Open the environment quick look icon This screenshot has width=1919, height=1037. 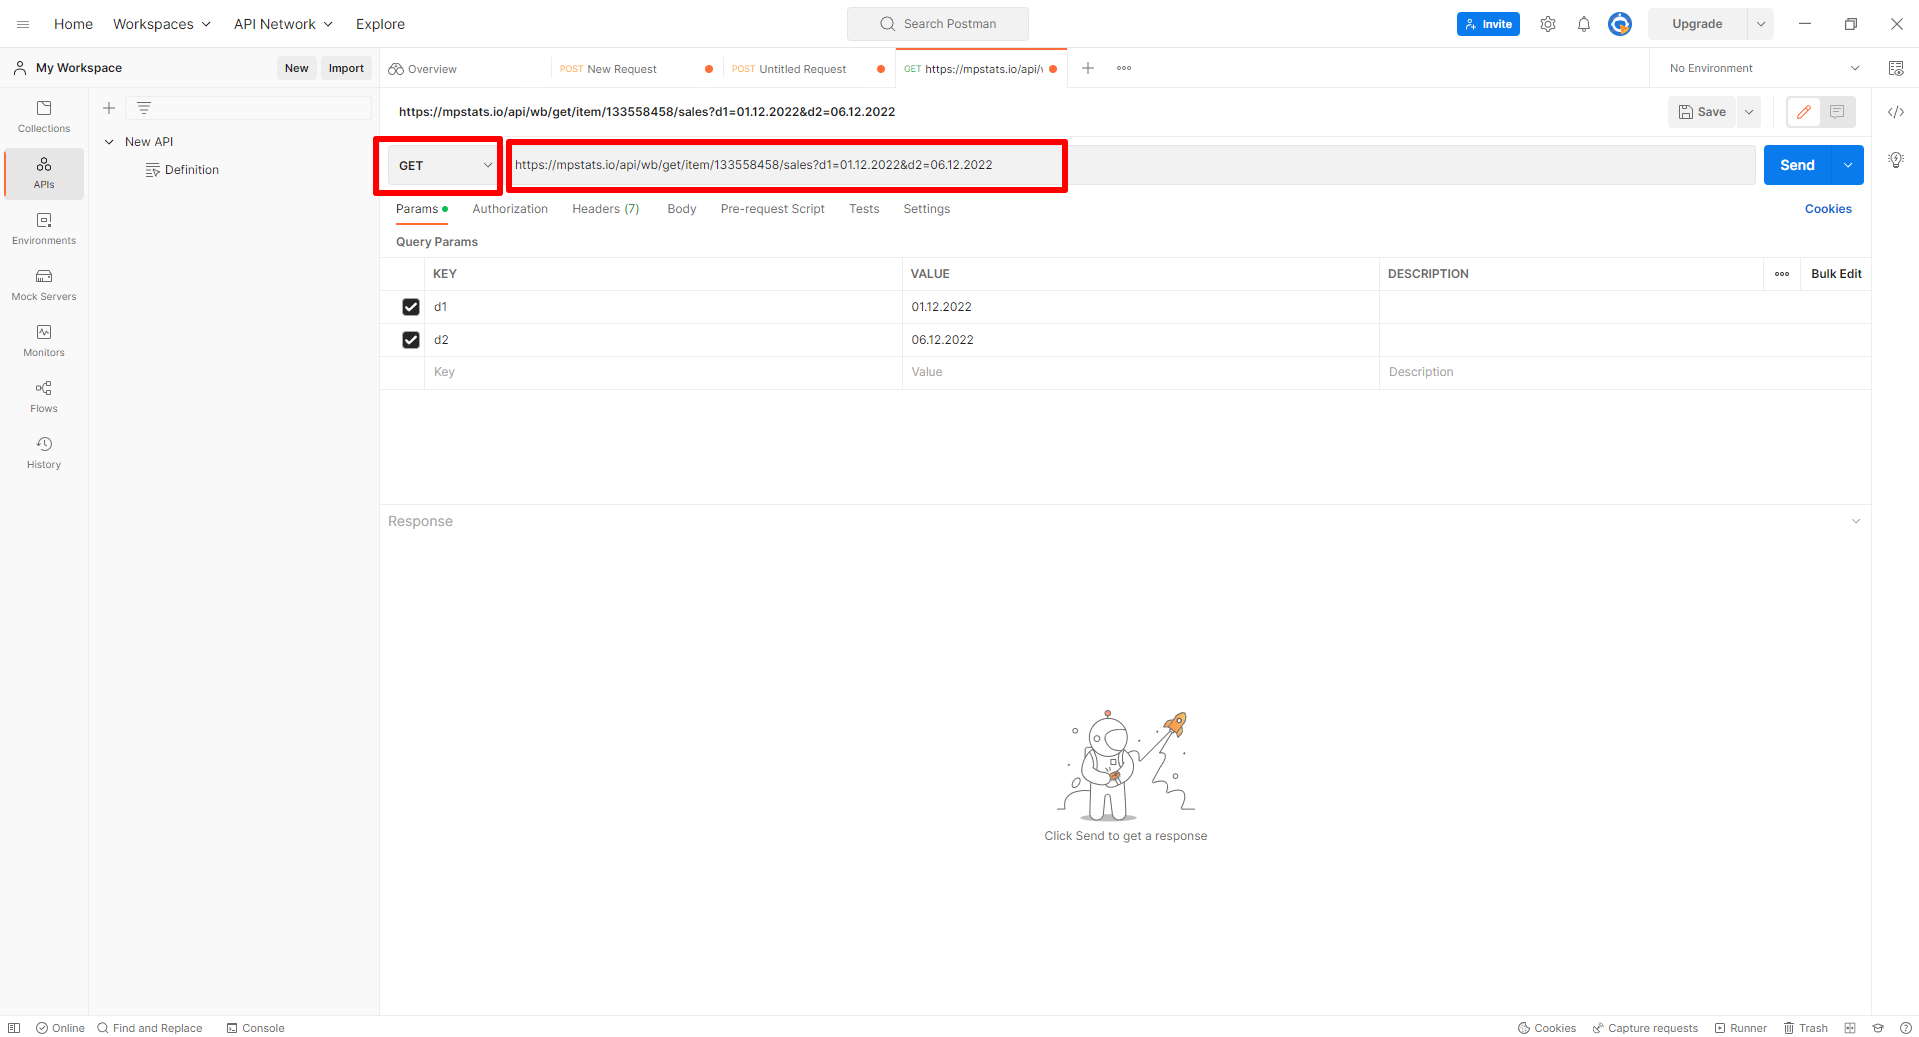click(1895, 68)
